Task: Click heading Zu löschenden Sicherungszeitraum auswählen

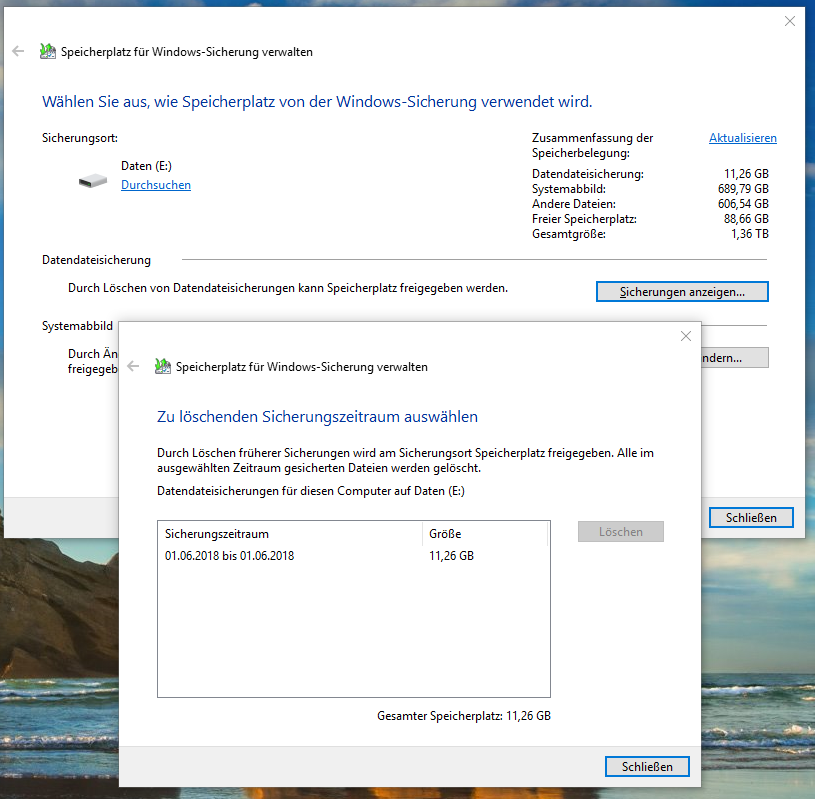Action: point(317,417)
